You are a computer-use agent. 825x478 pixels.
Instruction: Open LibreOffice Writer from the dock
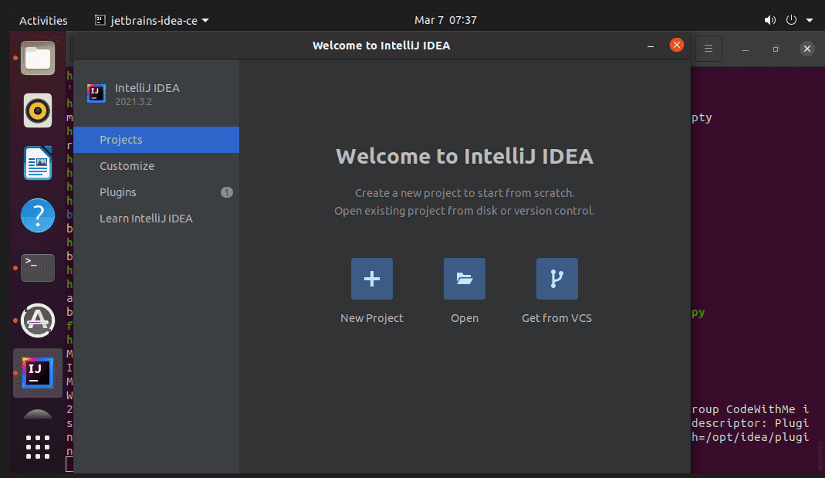point(38,163)
